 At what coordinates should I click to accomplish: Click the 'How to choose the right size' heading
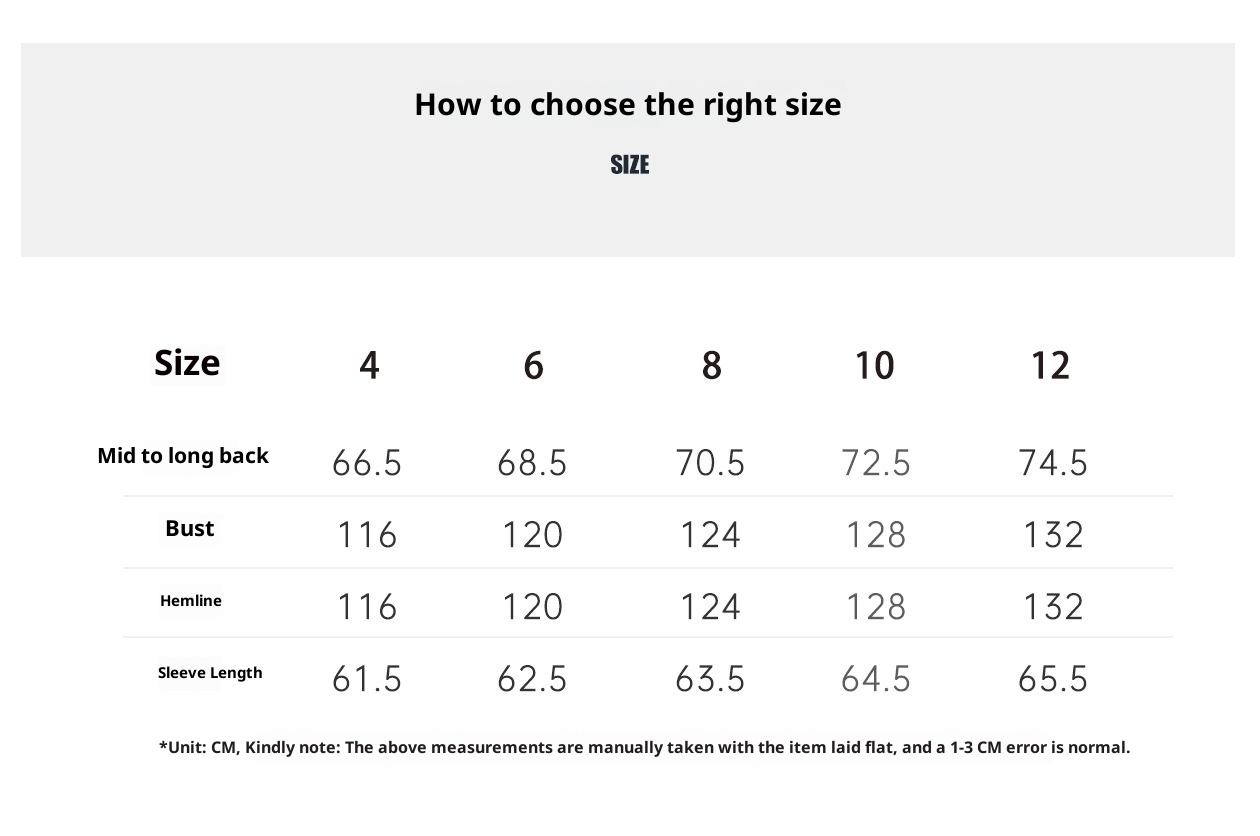[628, 105]
